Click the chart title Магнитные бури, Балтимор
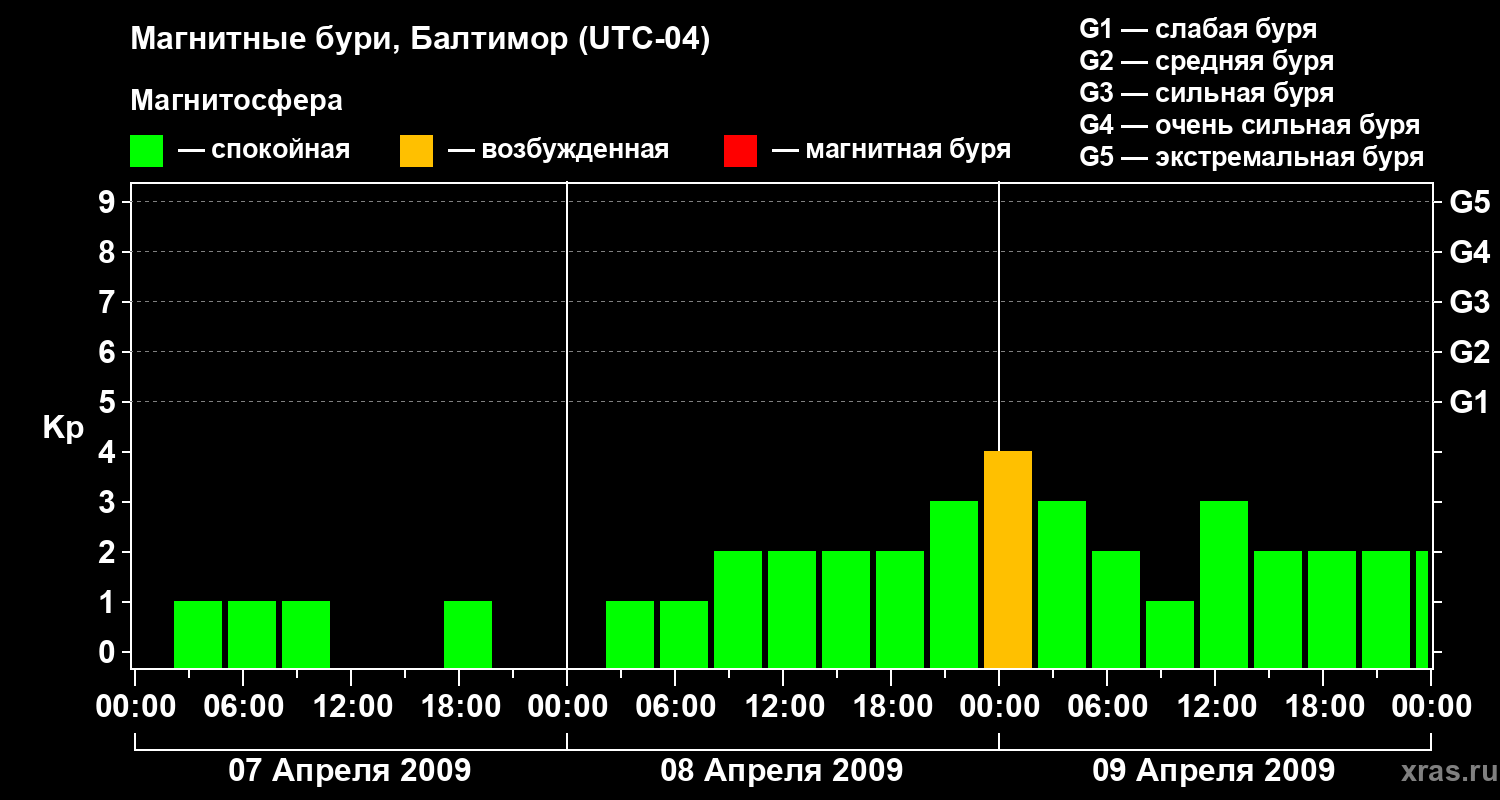 click(420, 41)
